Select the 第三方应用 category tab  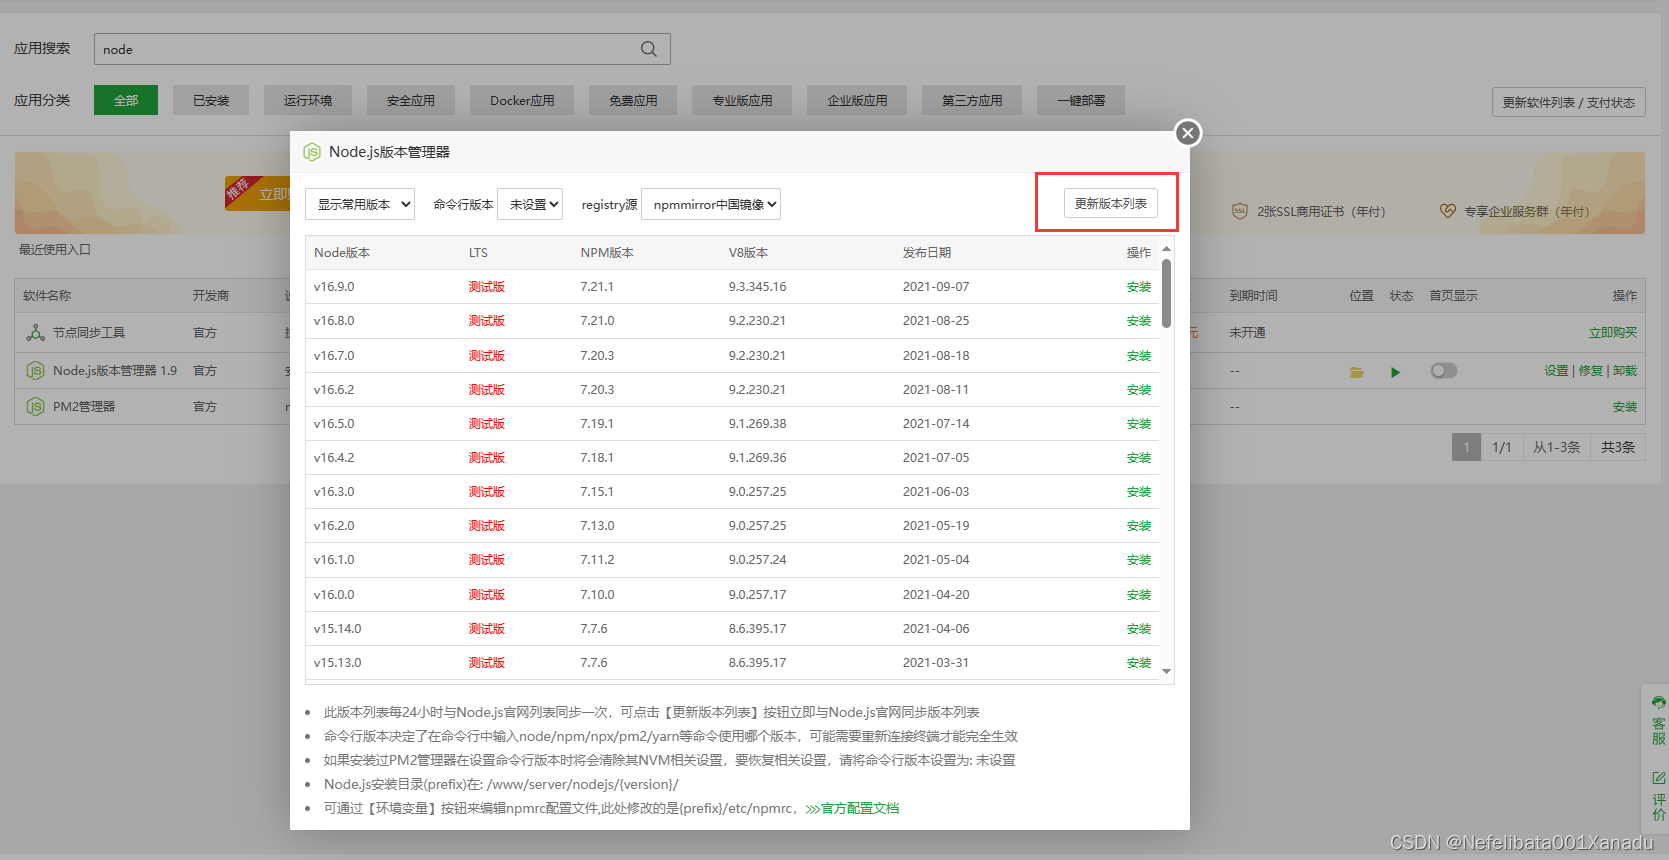coord(972,100)
